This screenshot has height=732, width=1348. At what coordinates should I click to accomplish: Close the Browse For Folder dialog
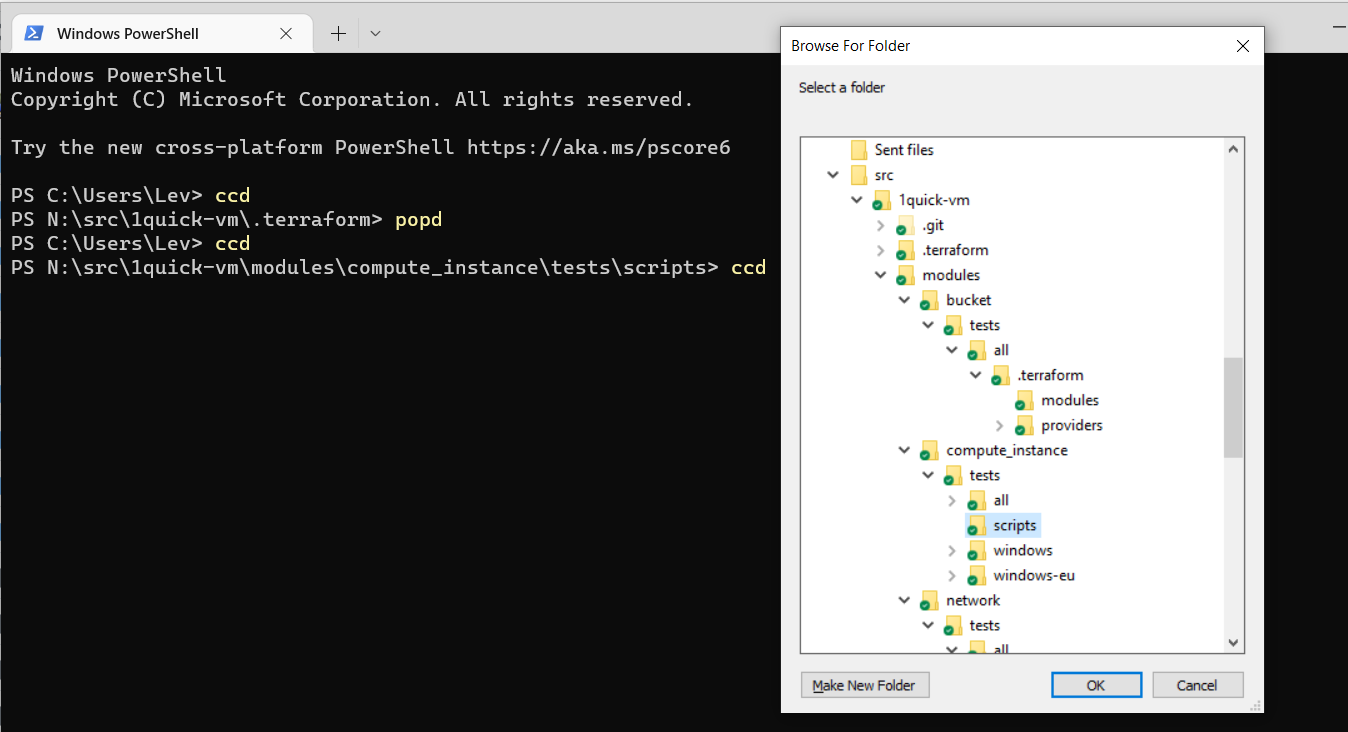click(x=1243, y=46)
